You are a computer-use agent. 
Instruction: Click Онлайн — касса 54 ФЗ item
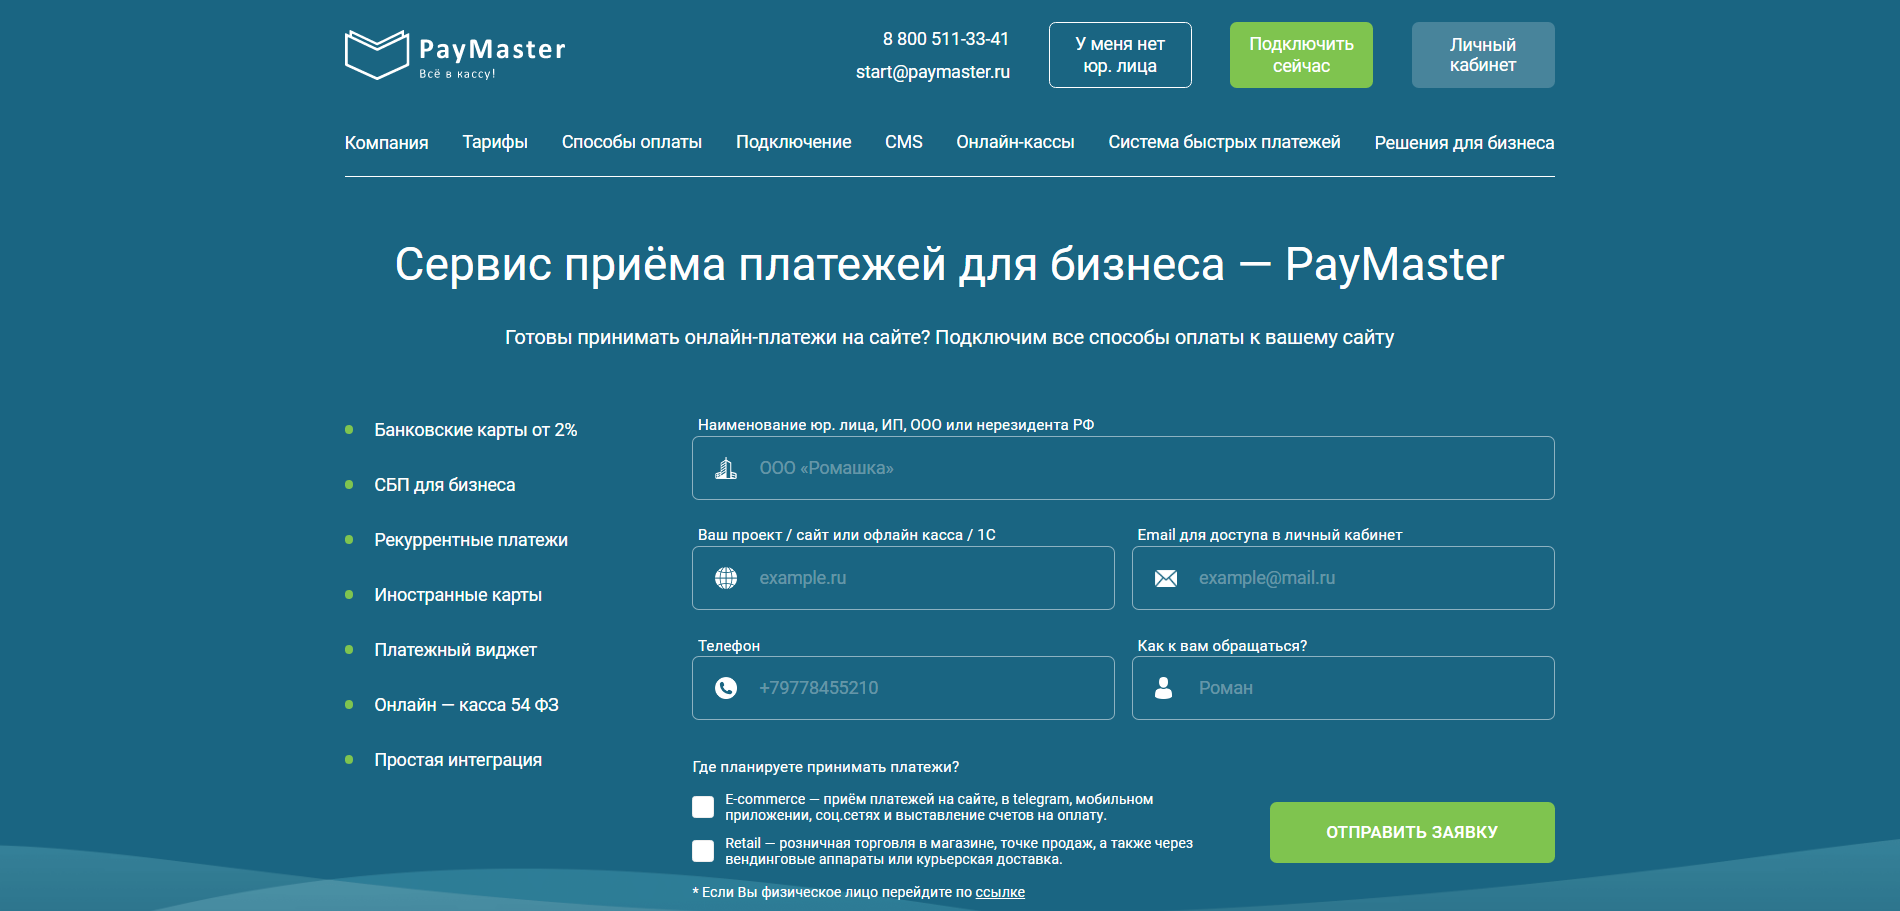click(467, 705)
